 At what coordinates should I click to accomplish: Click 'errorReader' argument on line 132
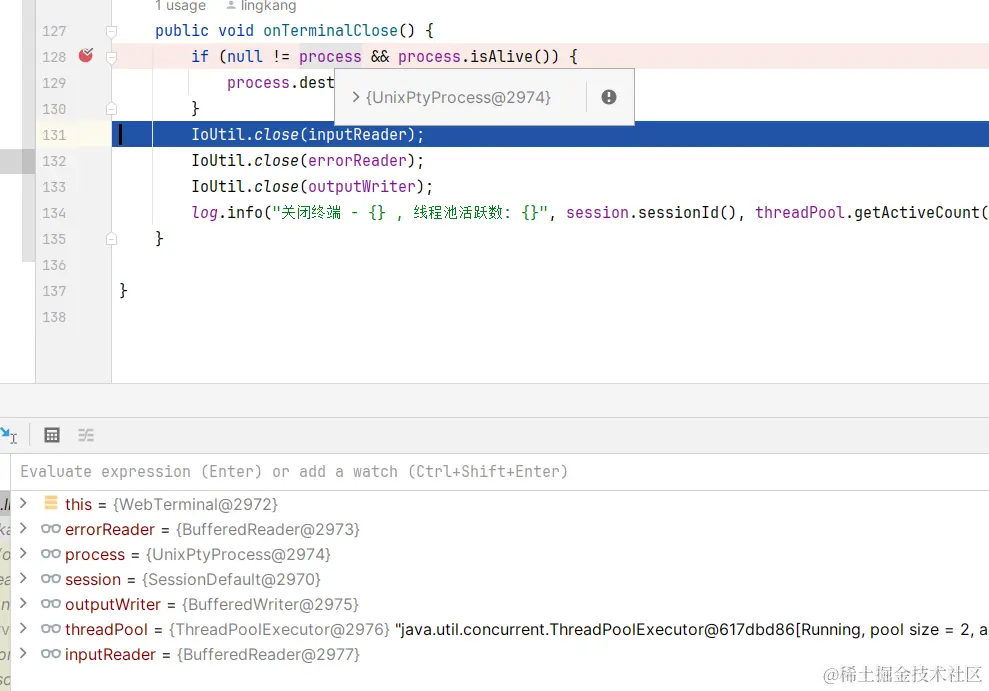[357, 161]
